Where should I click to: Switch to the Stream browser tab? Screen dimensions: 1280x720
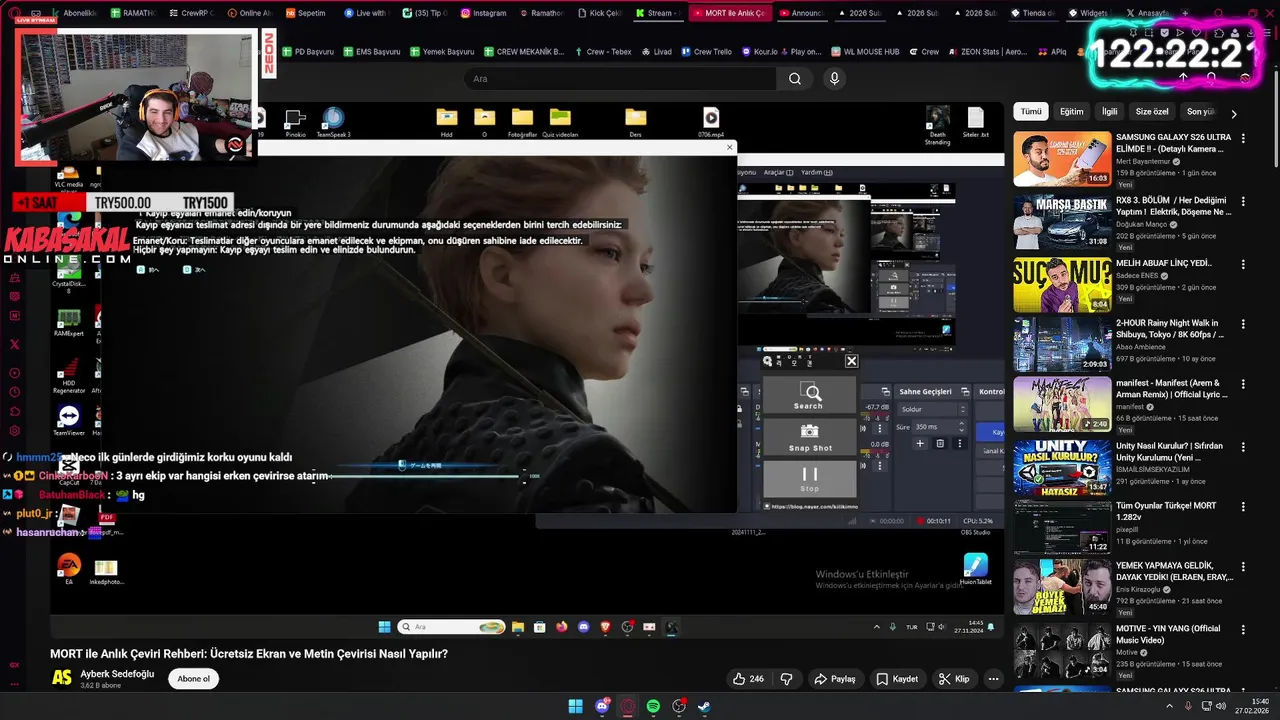pyautogui.click(x=658, y=13)
